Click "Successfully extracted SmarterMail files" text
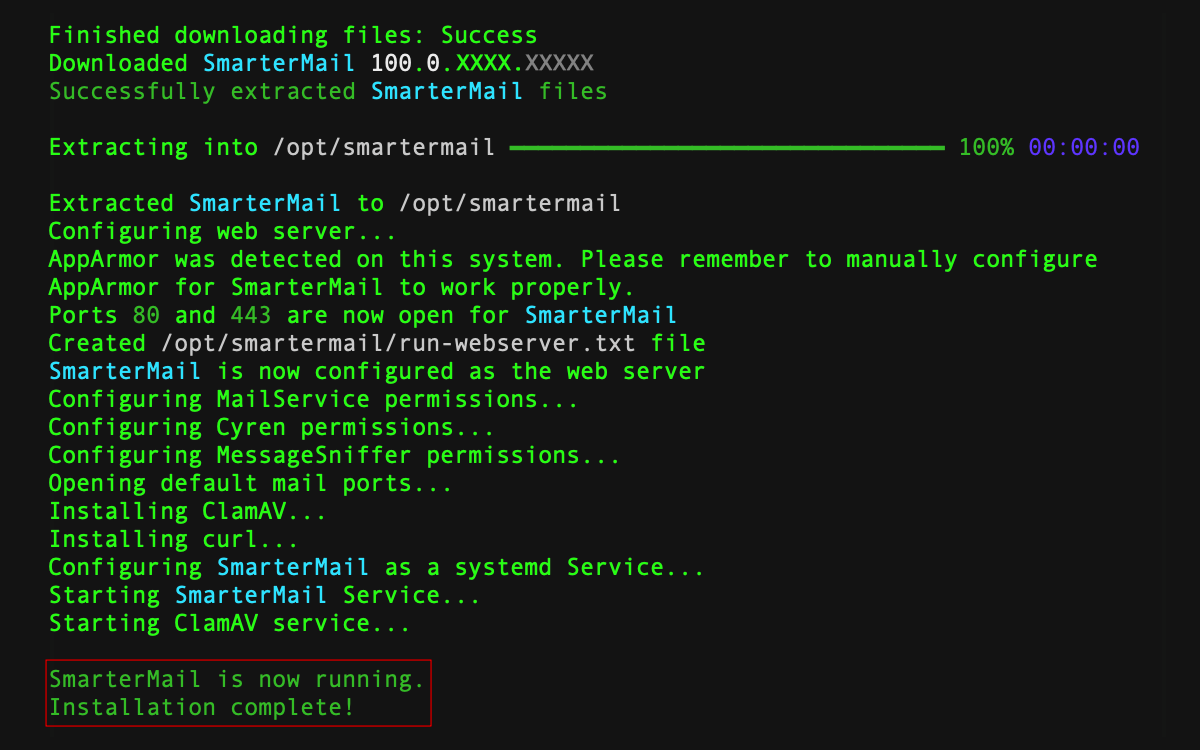This screenshot has height=750, width=1200. (x=328, y=92)
